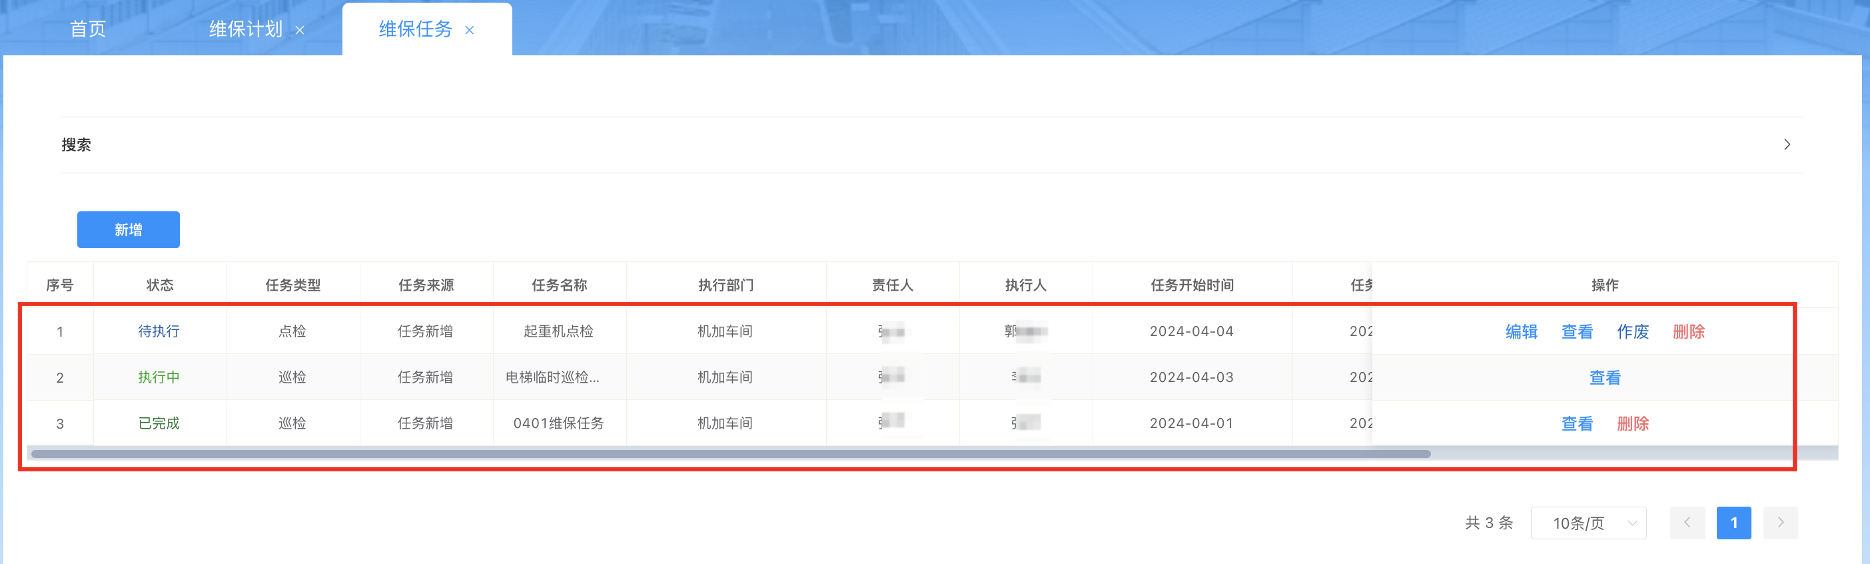1870x564 pixels.
Task: View the 起重机点检 task details
Action: click(x=1577, y=332)
